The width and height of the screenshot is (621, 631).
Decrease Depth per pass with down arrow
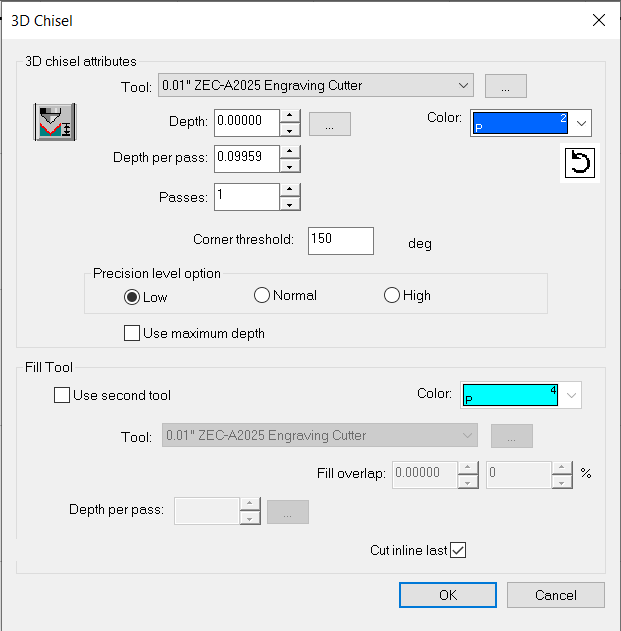click(x=290, y=166)
